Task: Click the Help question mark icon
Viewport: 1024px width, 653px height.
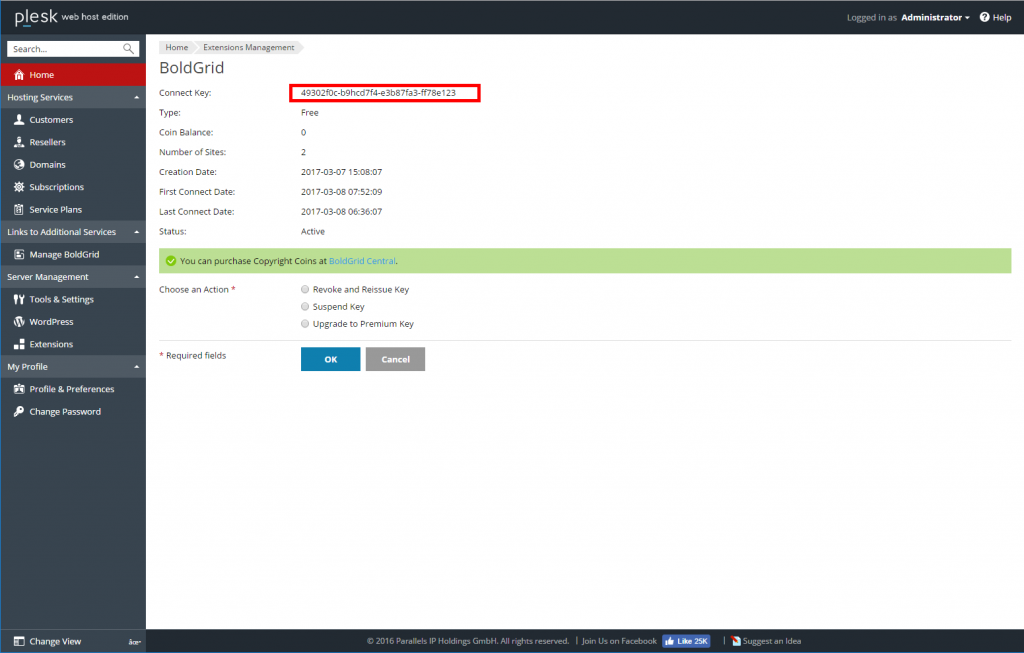Action: pos(984,17)
